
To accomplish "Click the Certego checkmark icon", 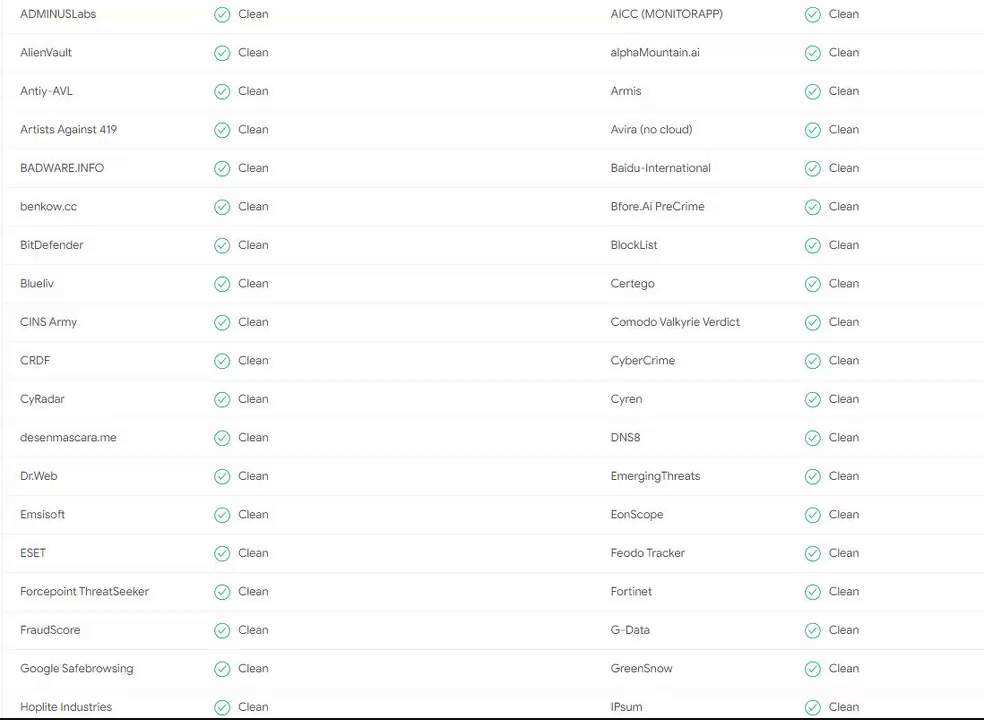I will 813,284.
